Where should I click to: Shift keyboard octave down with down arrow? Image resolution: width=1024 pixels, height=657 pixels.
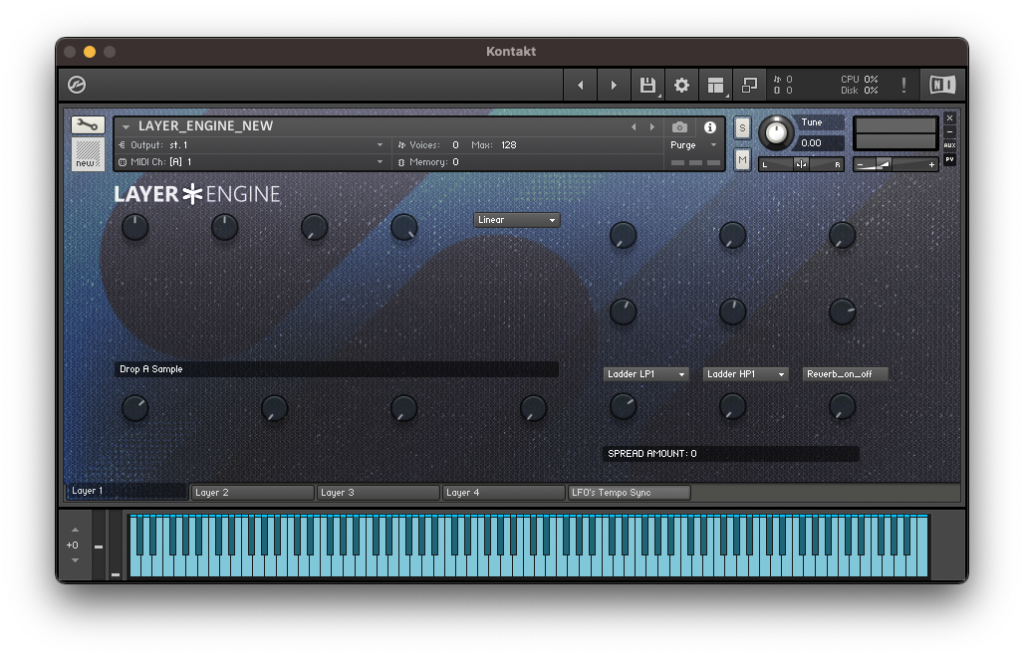pyautogui.click(x=75, y=560)
